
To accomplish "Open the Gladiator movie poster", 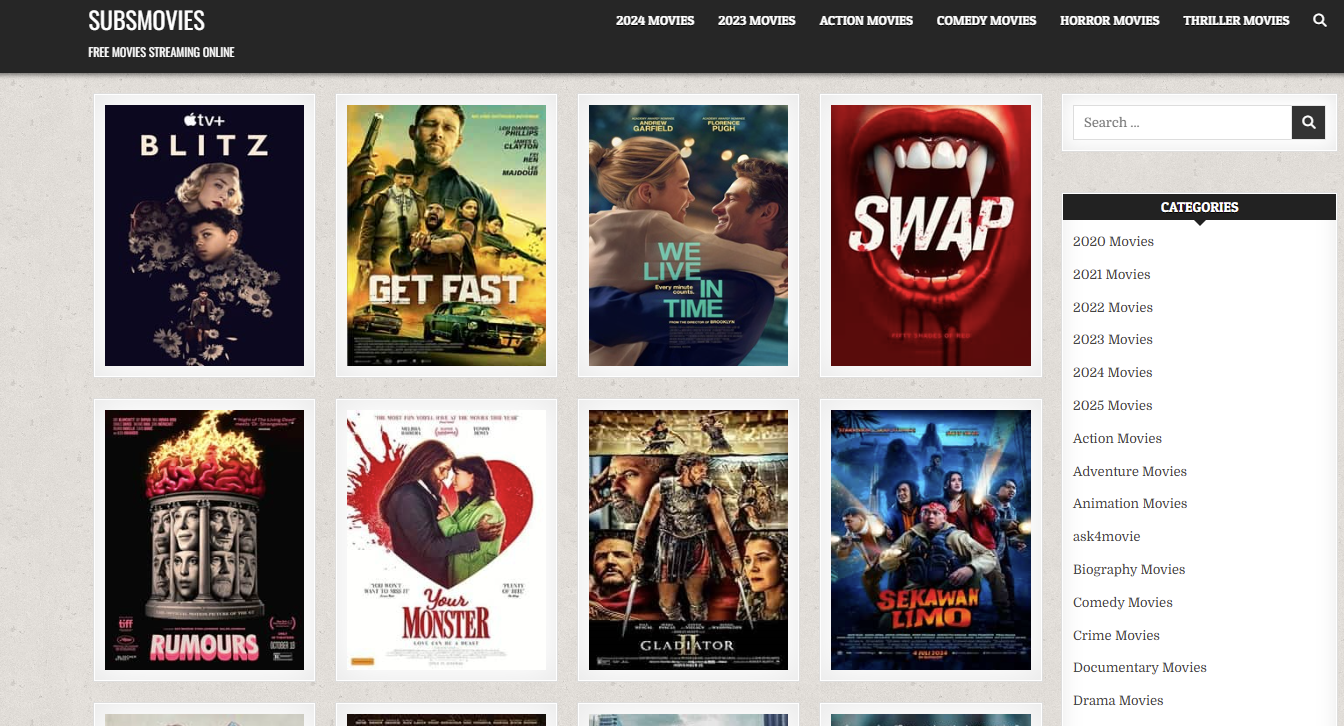I will (688, 540).
